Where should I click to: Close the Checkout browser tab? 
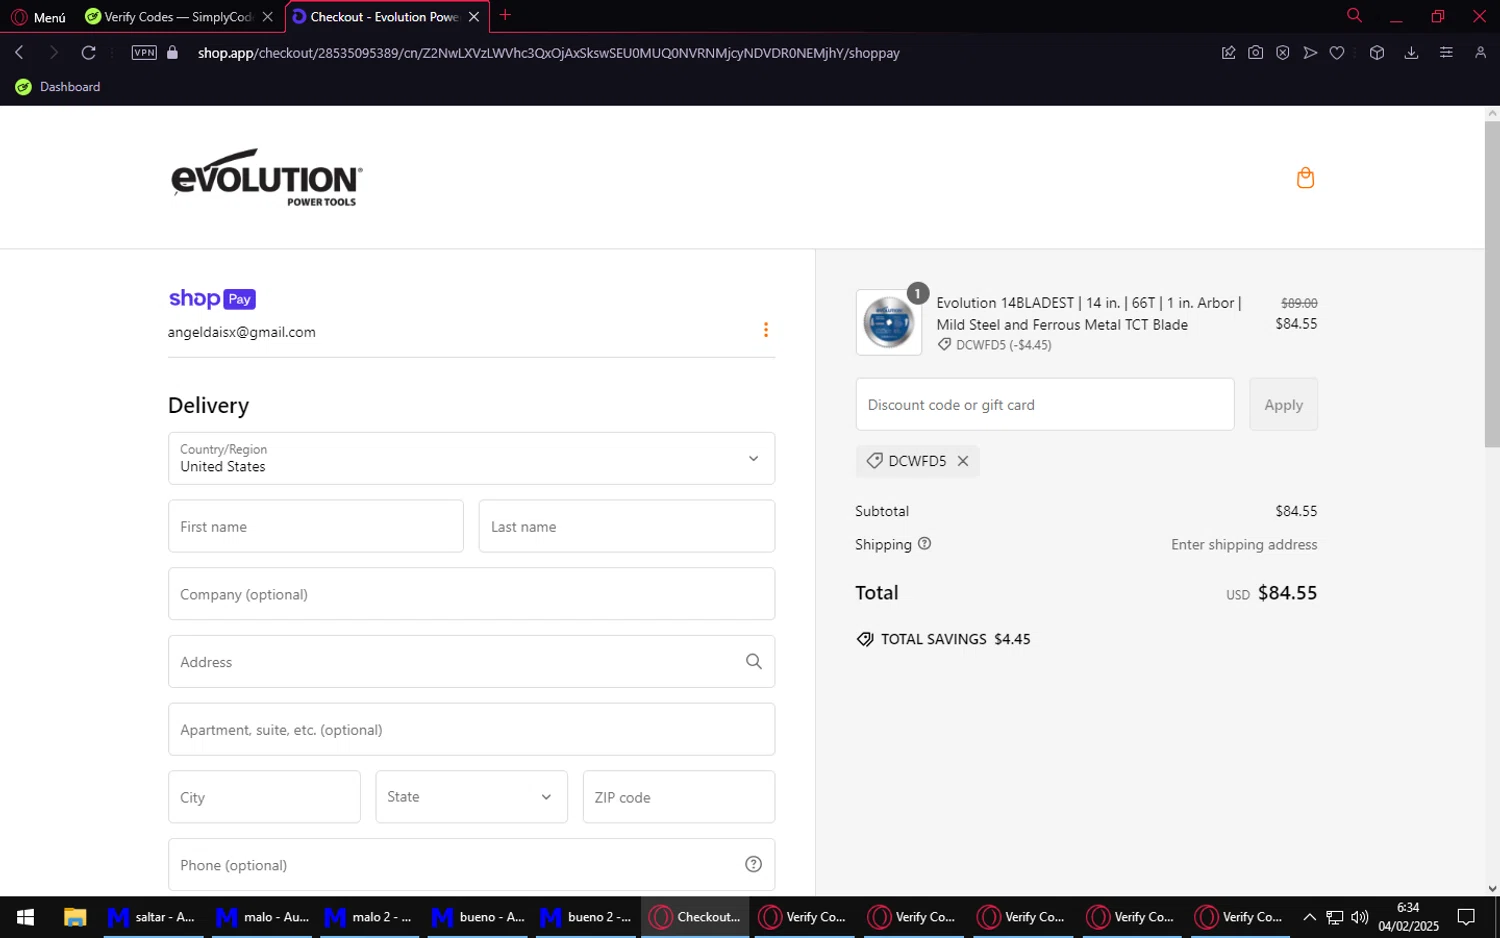[x=474, y=17]
